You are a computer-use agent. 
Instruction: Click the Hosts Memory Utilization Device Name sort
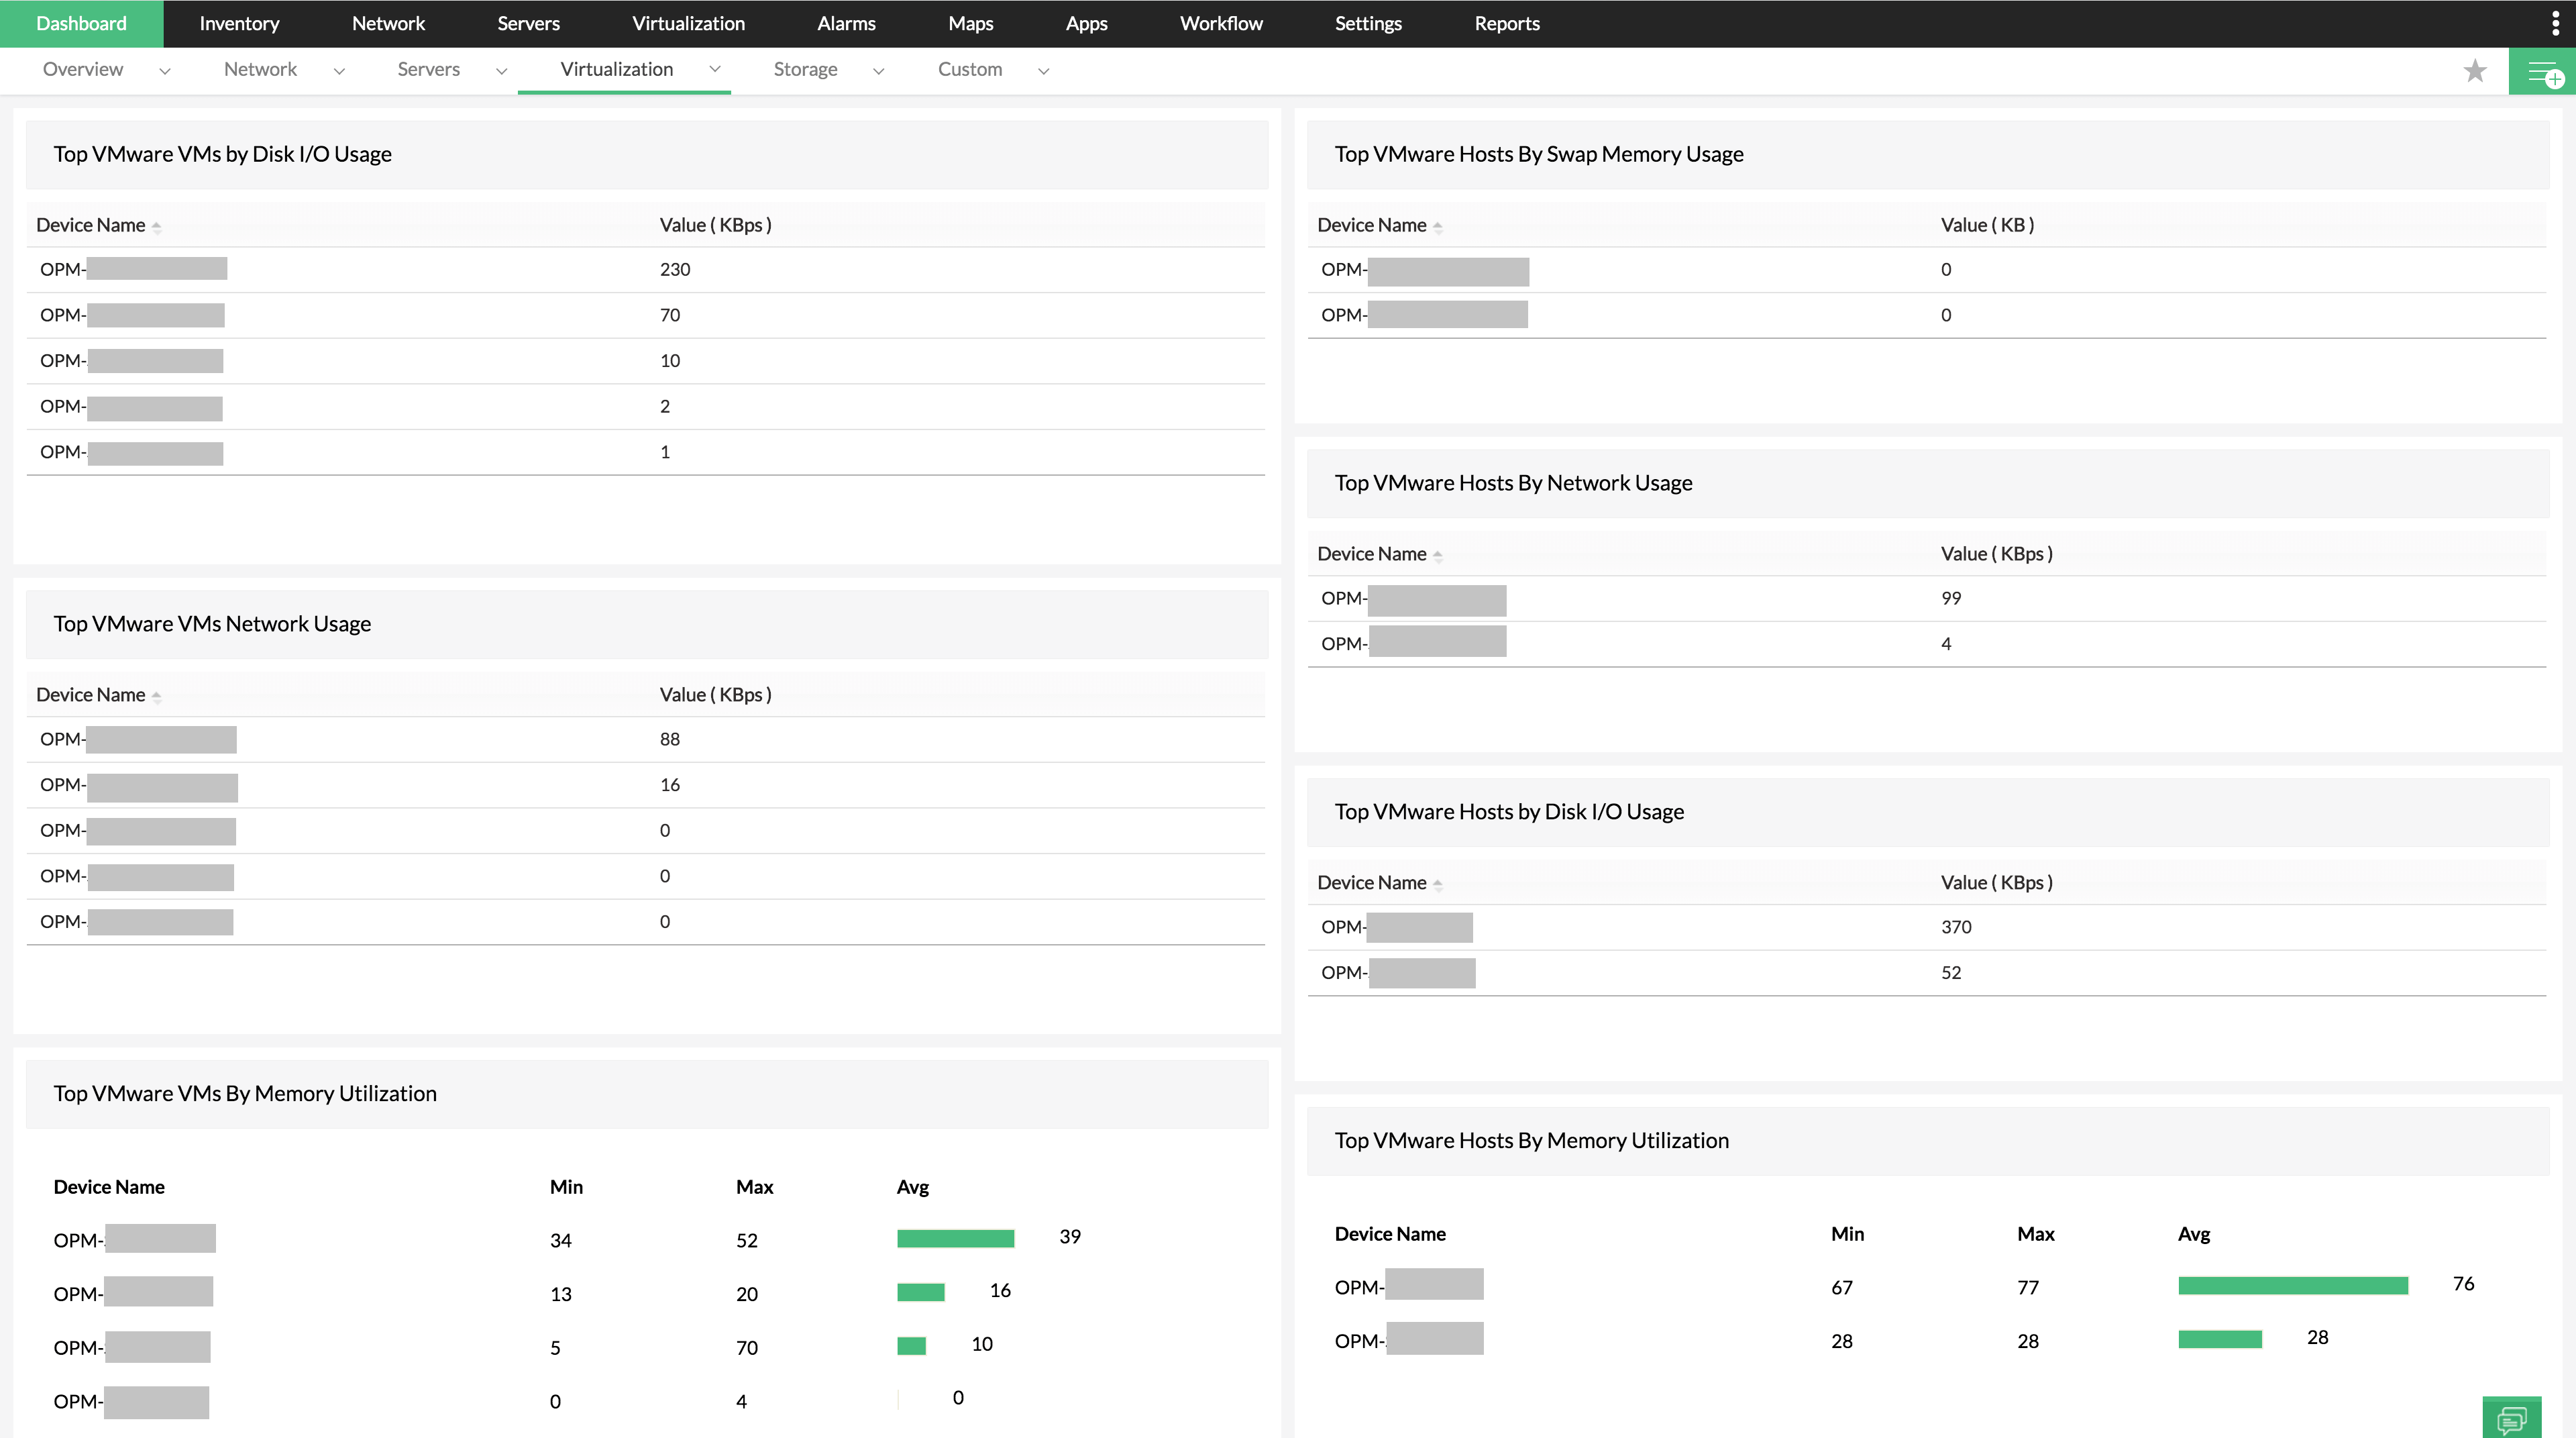1391,1233
